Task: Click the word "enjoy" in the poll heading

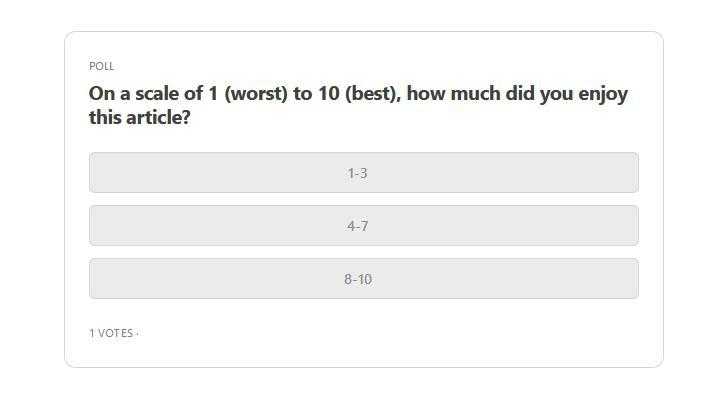Action: 603,94
